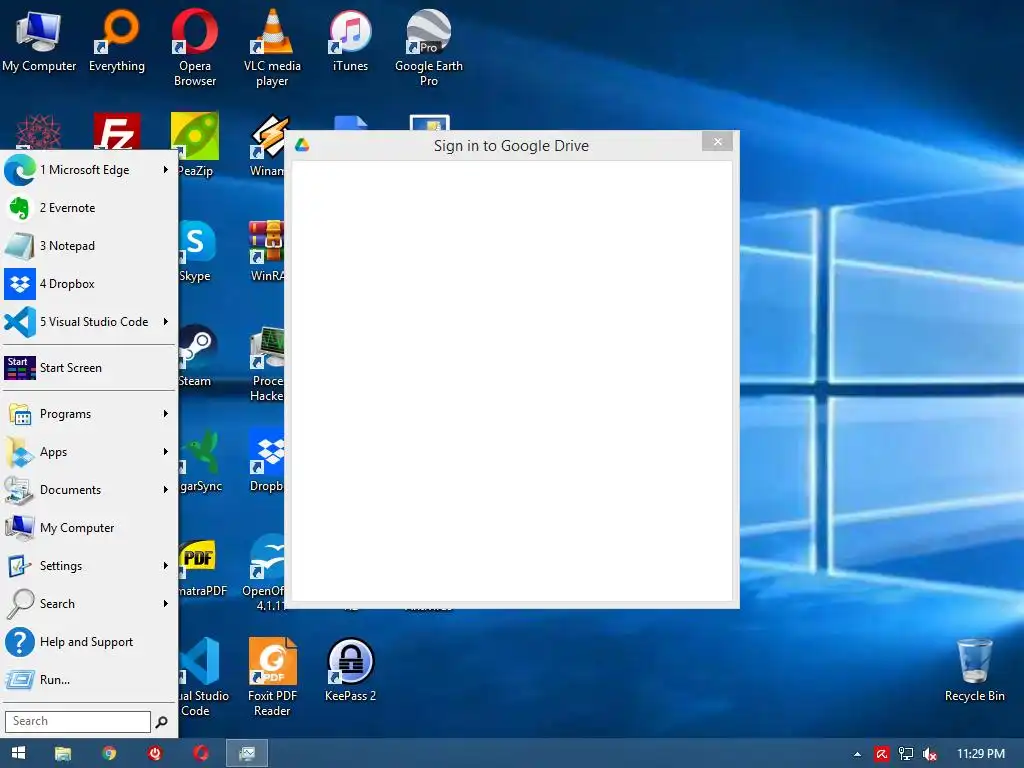This screenshot has width=1024, height=768.
Task: Expand the Search submenu arrow
Action: (x=166, y=603)
